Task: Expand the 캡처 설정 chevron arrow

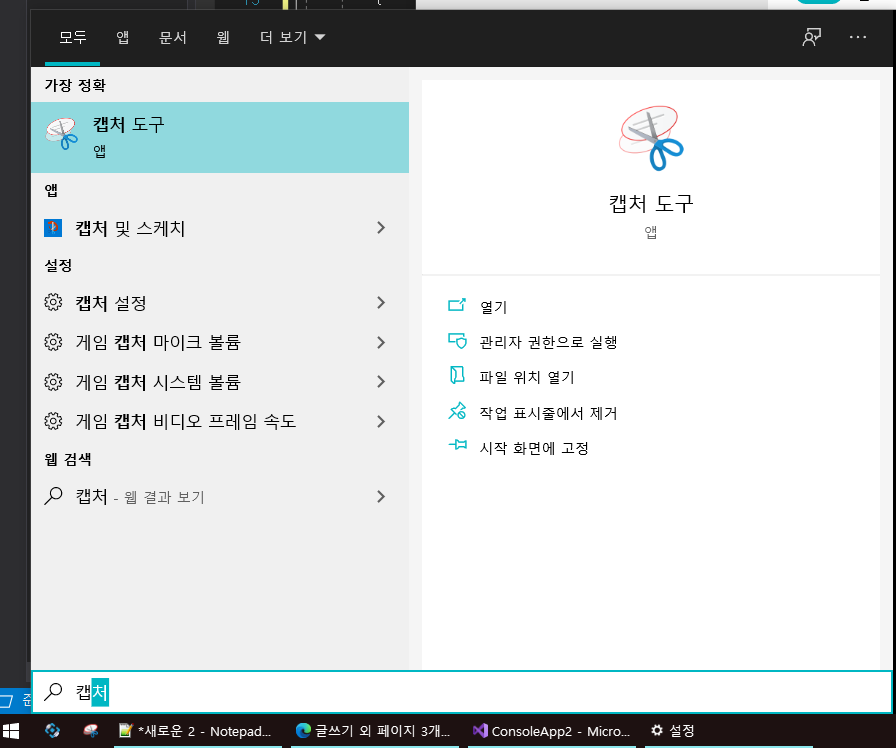Action: (x=381, y=302)
